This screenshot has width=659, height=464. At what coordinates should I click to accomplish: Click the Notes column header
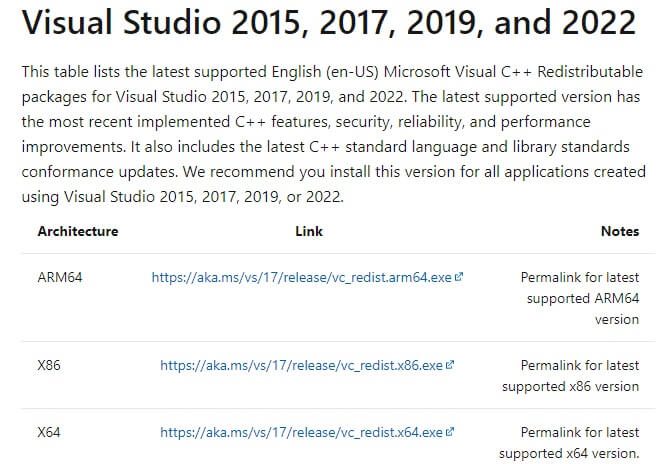coord(620,232)
